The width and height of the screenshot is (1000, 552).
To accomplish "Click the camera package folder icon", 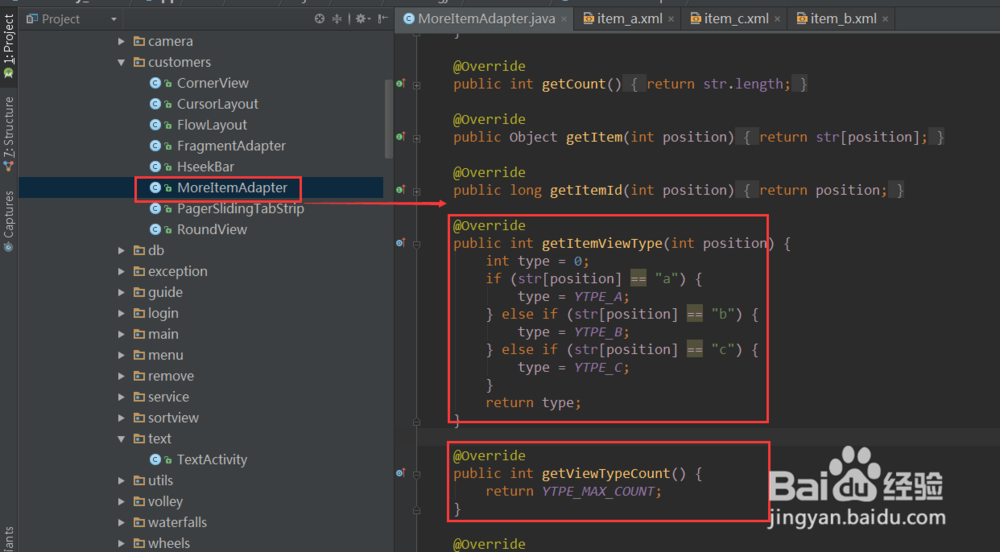I will coord(139,41).
